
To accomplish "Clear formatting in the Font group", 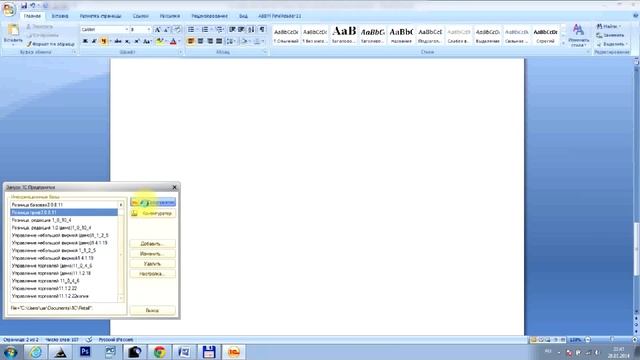I will point(178,30).
